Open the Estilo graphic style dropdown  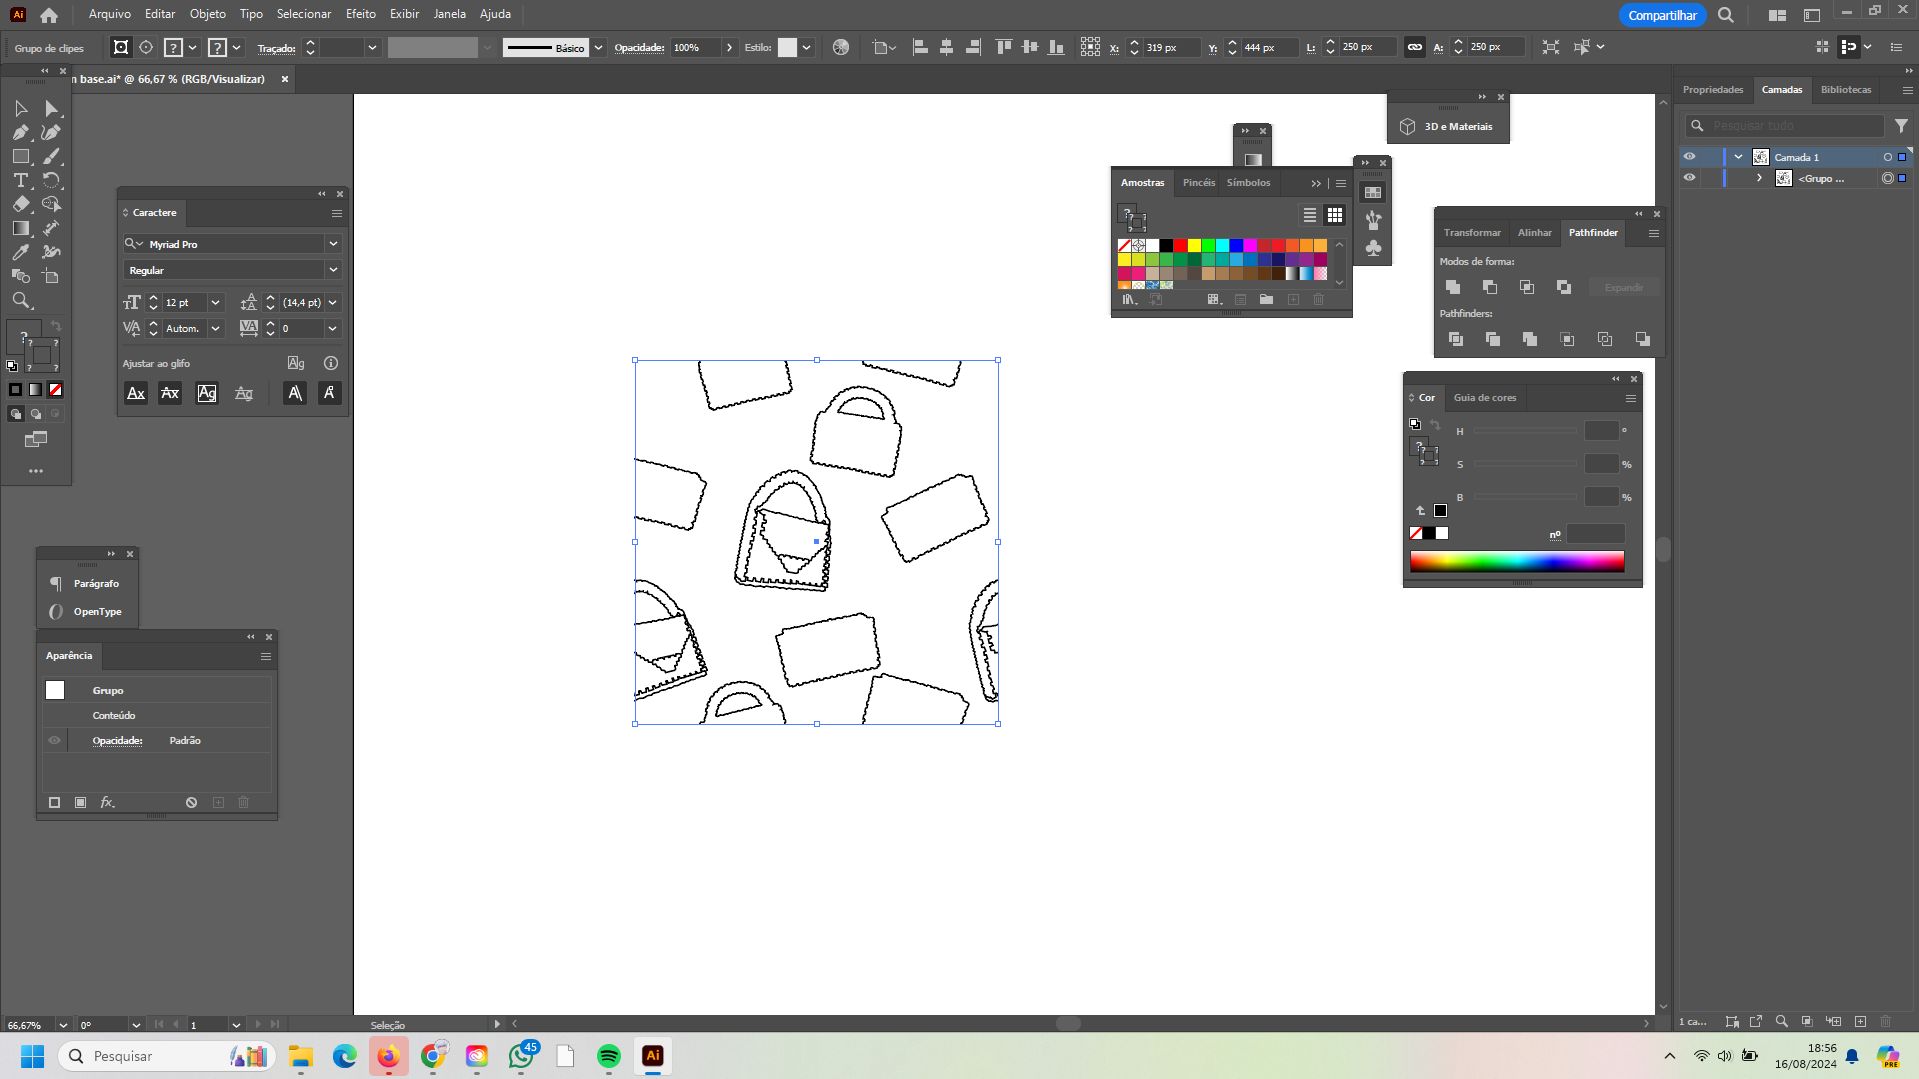coord(806,47)
